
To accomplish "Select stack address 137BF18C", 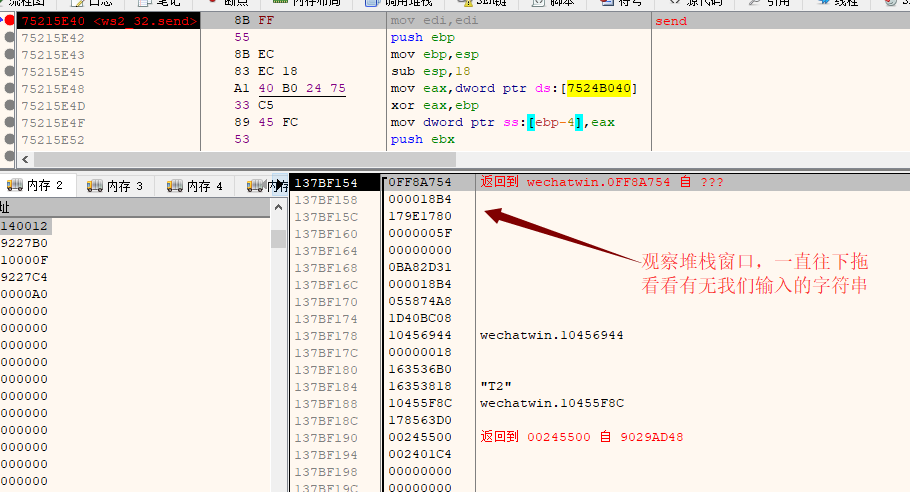I will tap(326, 421).
